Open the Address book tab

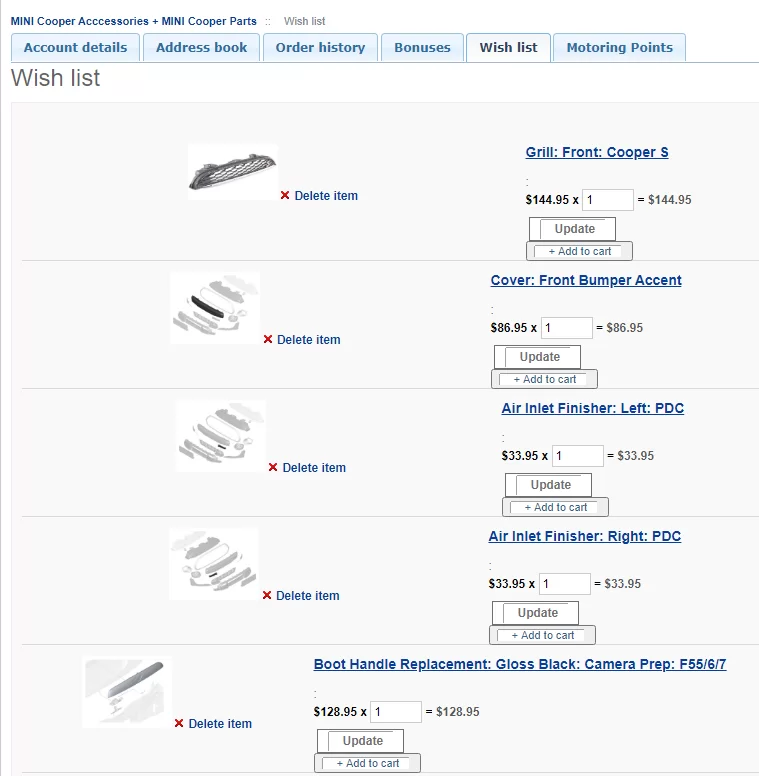(x=201, y=47)
